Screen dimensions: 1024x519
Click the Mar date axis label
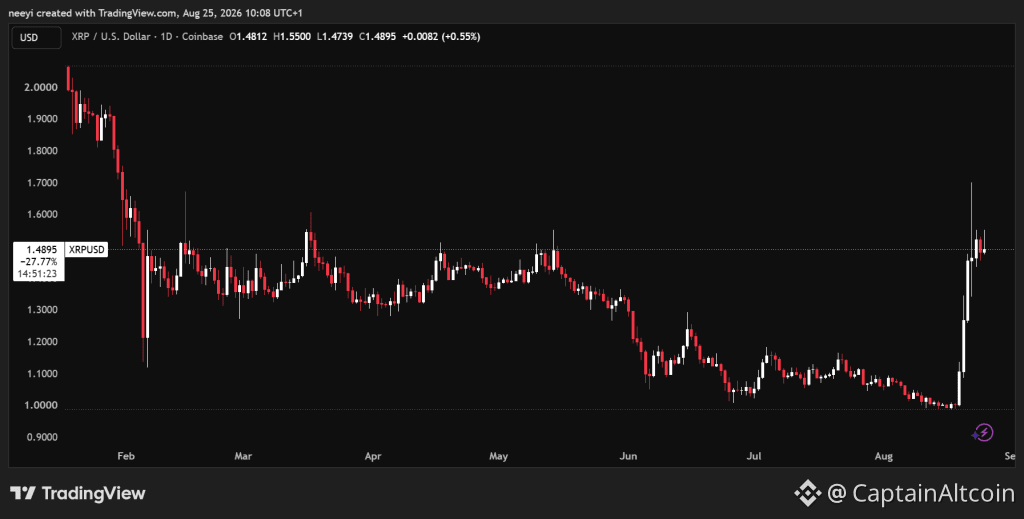click(x=243, y=456)
